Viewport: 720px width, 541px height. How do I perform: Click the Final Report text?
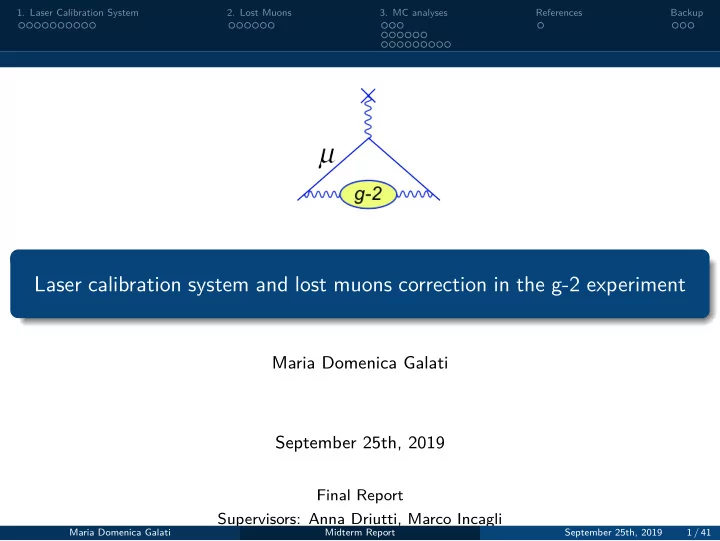(x=360, y=495)
